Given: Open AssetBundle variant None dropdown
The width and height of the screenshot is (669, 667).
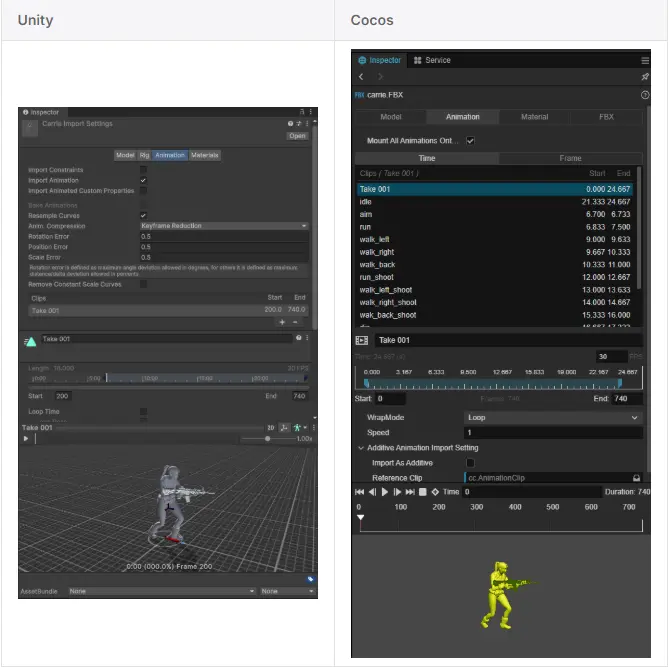Looking at the screenshot, I should [x=288, y=591].
